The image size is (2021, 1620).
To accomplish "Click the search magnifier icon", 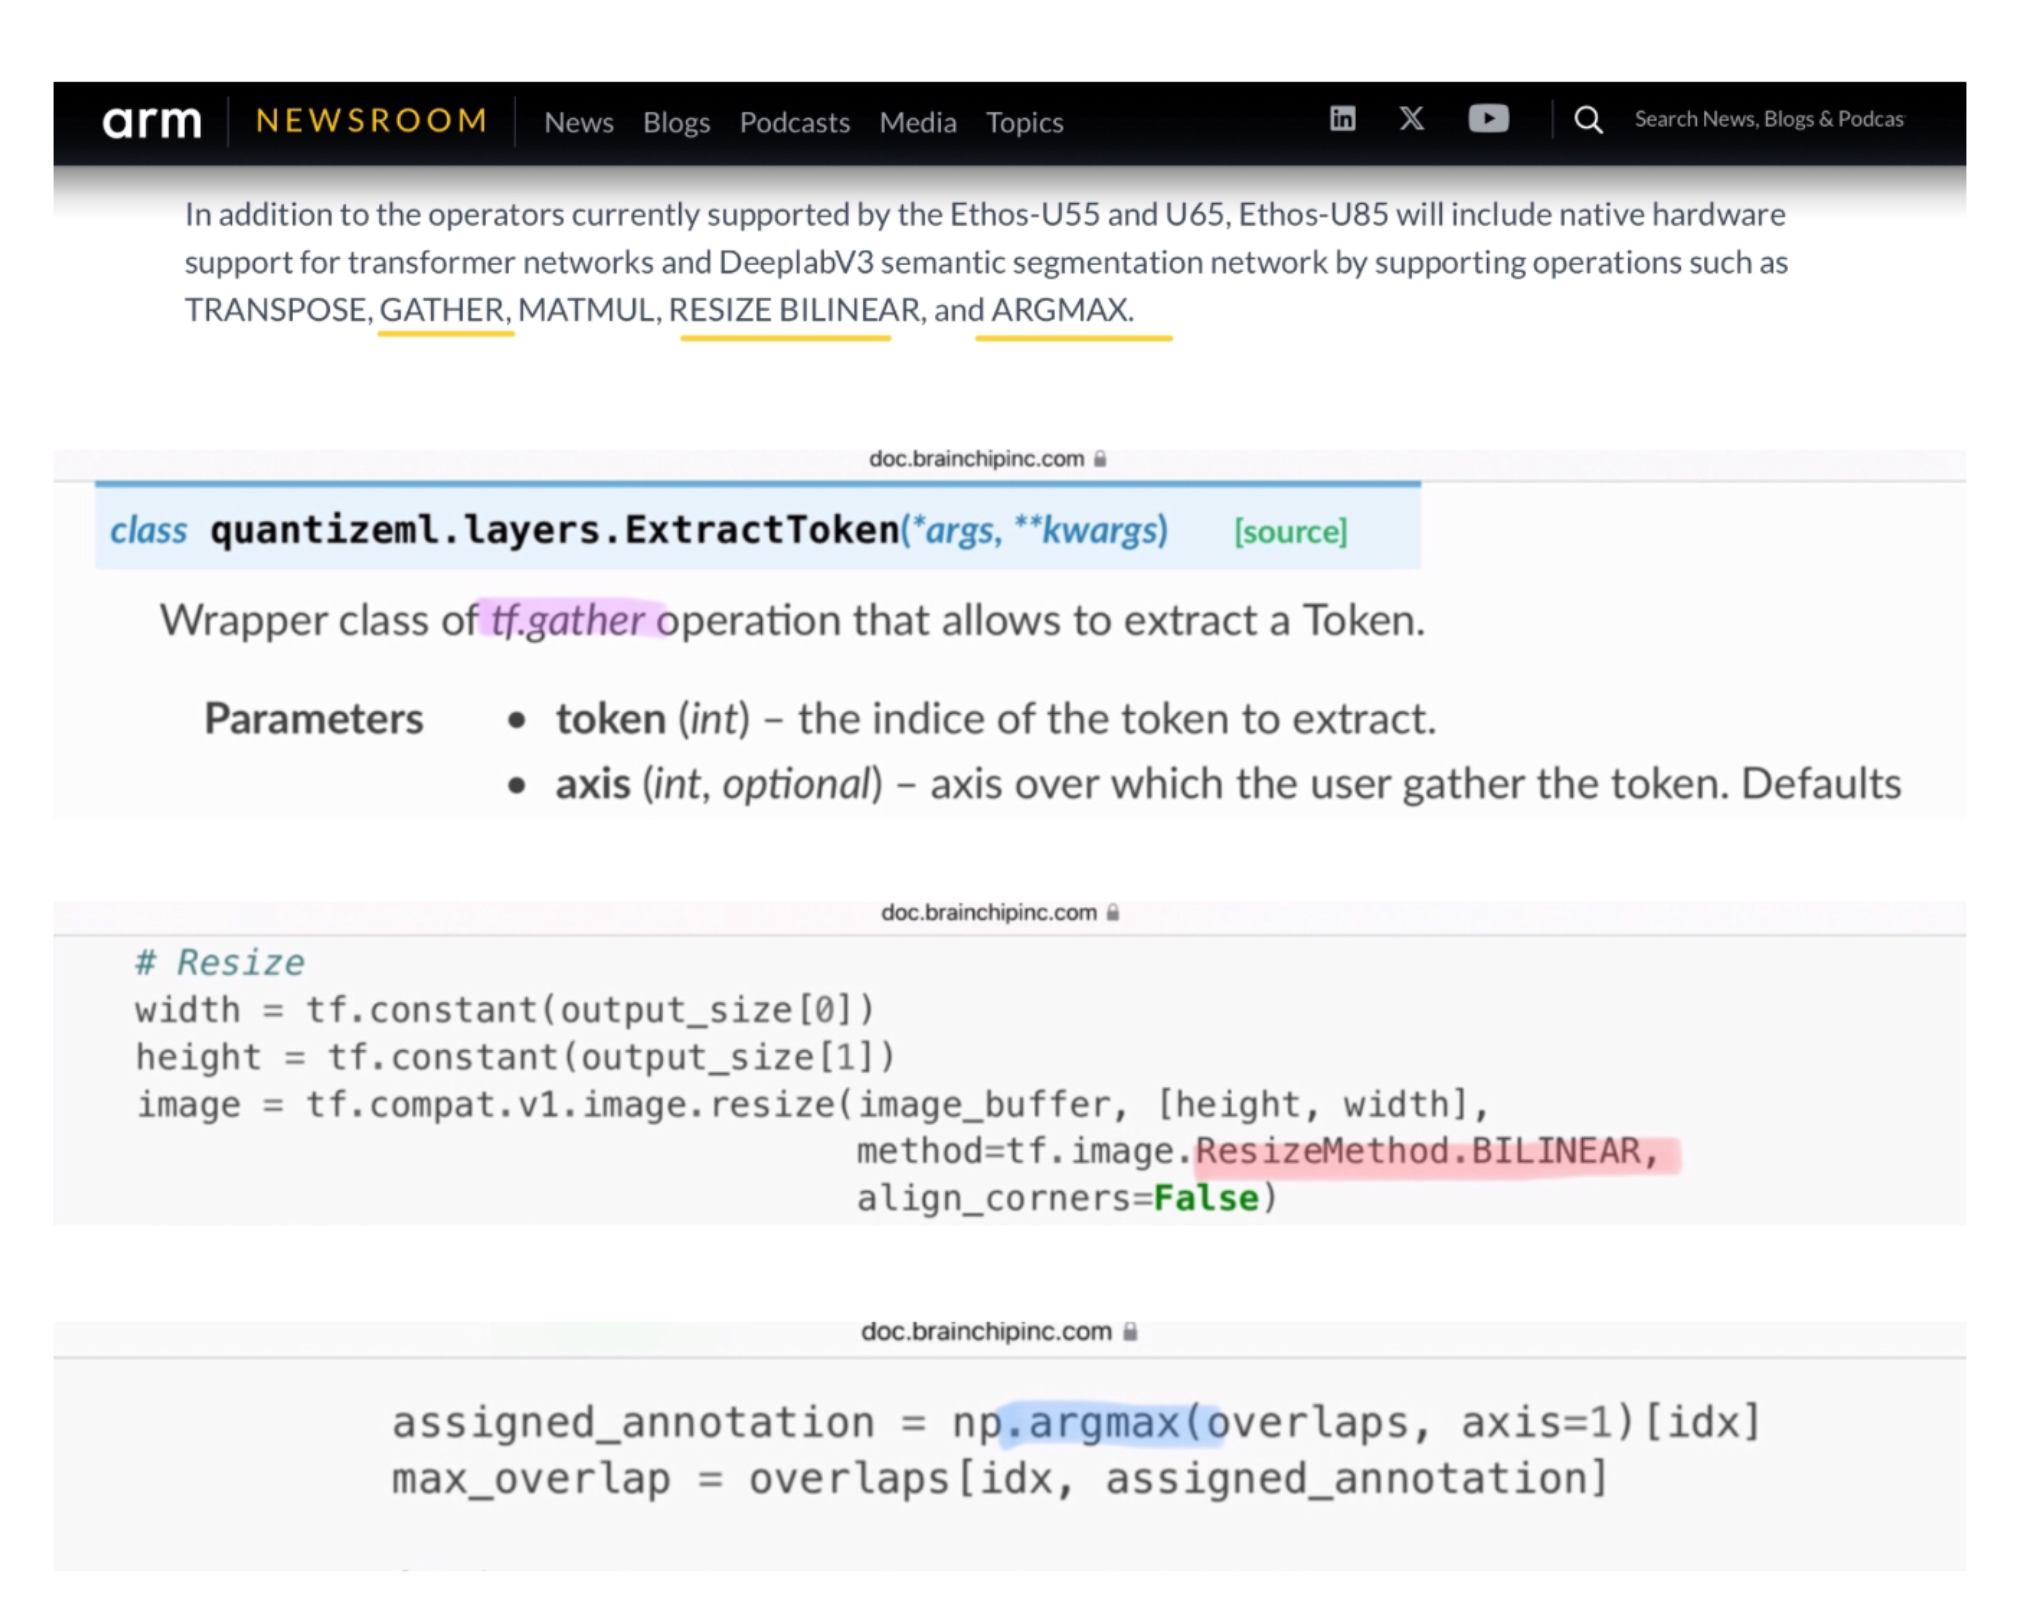I will [x=1588, y=120].
